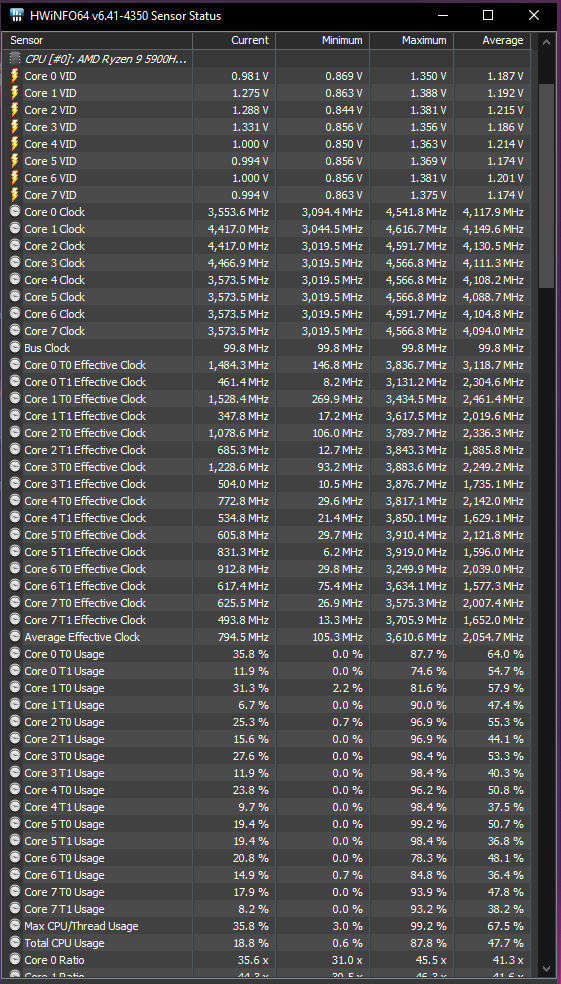Click the clock icon beside Core 4 Clock
Image resolution: width=561 pixels, height=984 pixels.
click(15, 279)
